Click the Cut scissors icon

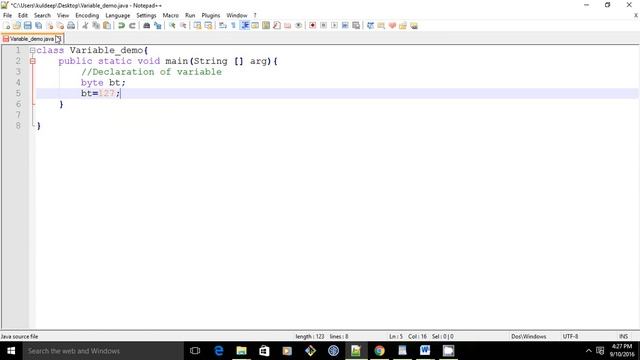coord(85,25)
